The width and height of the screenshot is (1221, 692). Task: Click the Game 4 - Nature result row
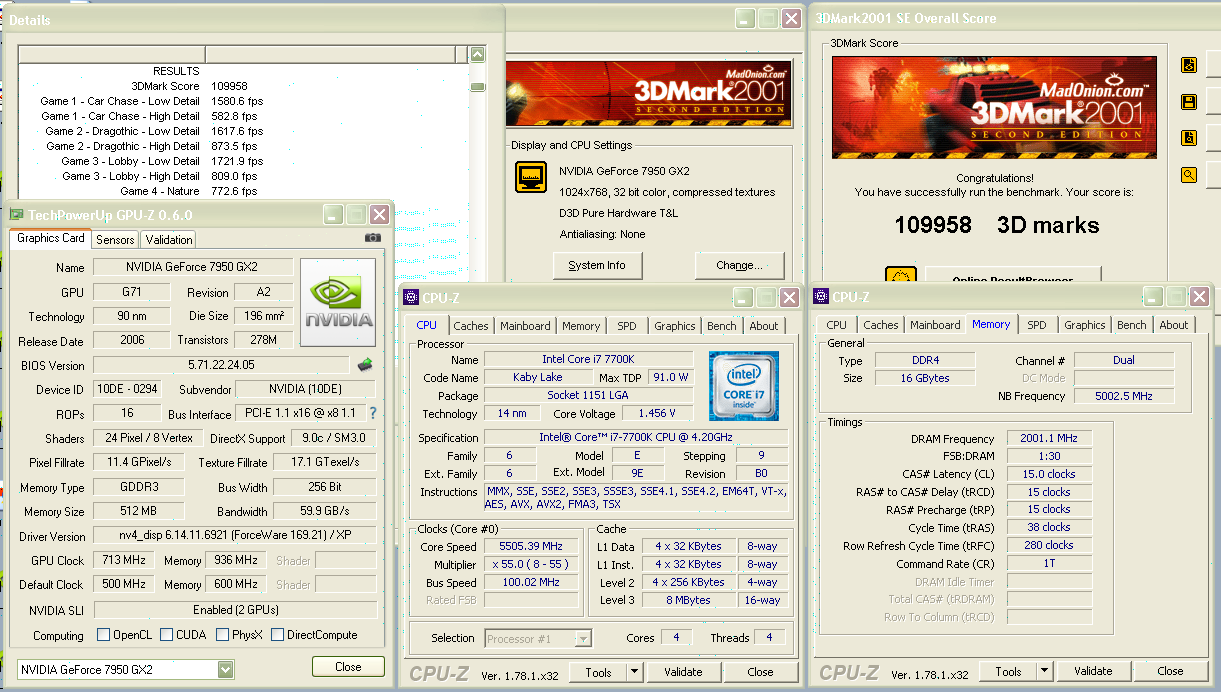click(x=244, y=191)
